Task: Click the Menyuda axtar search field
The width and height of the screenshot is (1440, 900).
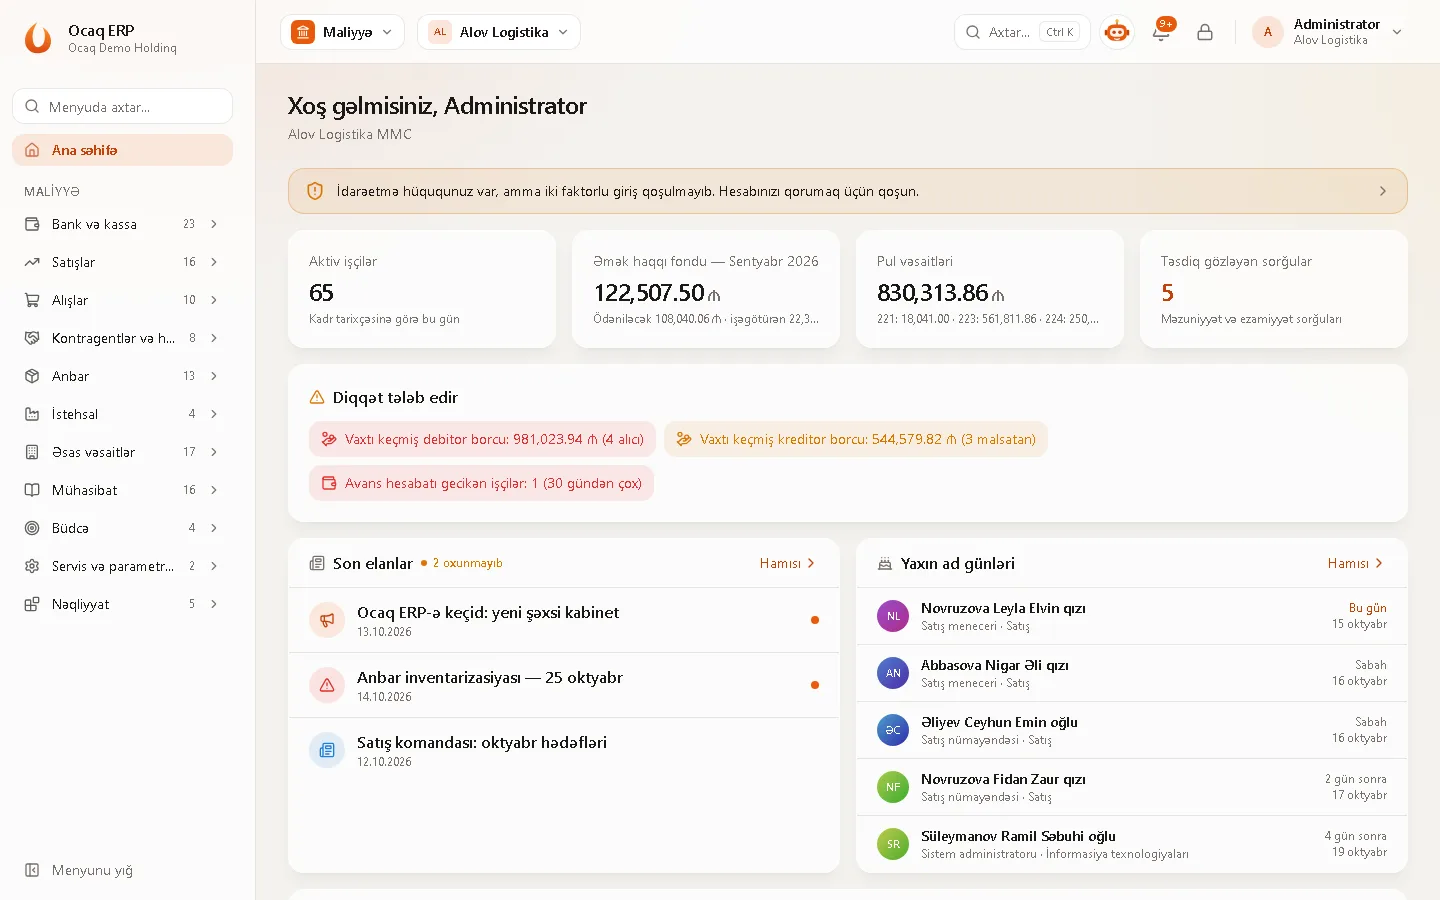Action: (x=122, y=106)
